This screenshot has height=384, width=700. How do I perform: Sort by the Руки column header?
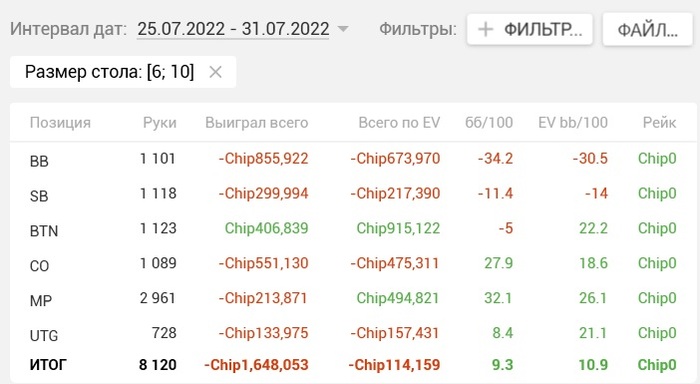coord(160,122)
